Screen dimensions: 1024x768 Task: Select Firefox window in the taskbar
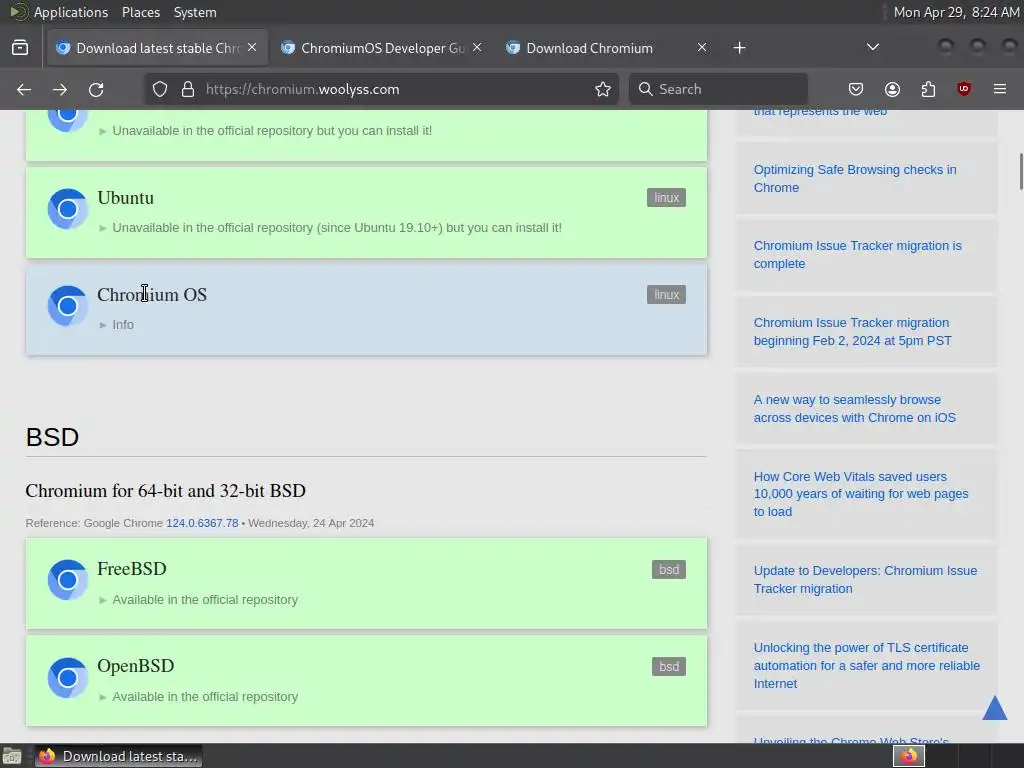coord(118,756)
